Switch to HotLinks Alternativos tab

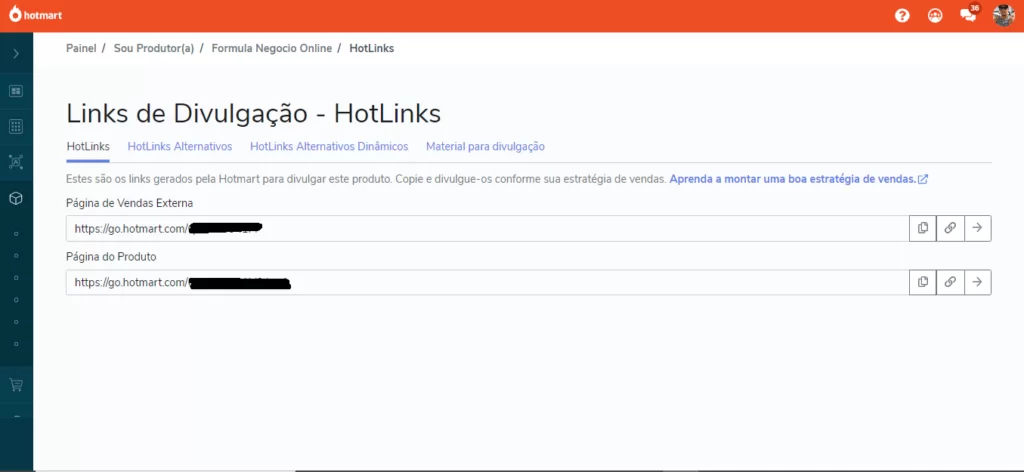click(x=180, y=146)
